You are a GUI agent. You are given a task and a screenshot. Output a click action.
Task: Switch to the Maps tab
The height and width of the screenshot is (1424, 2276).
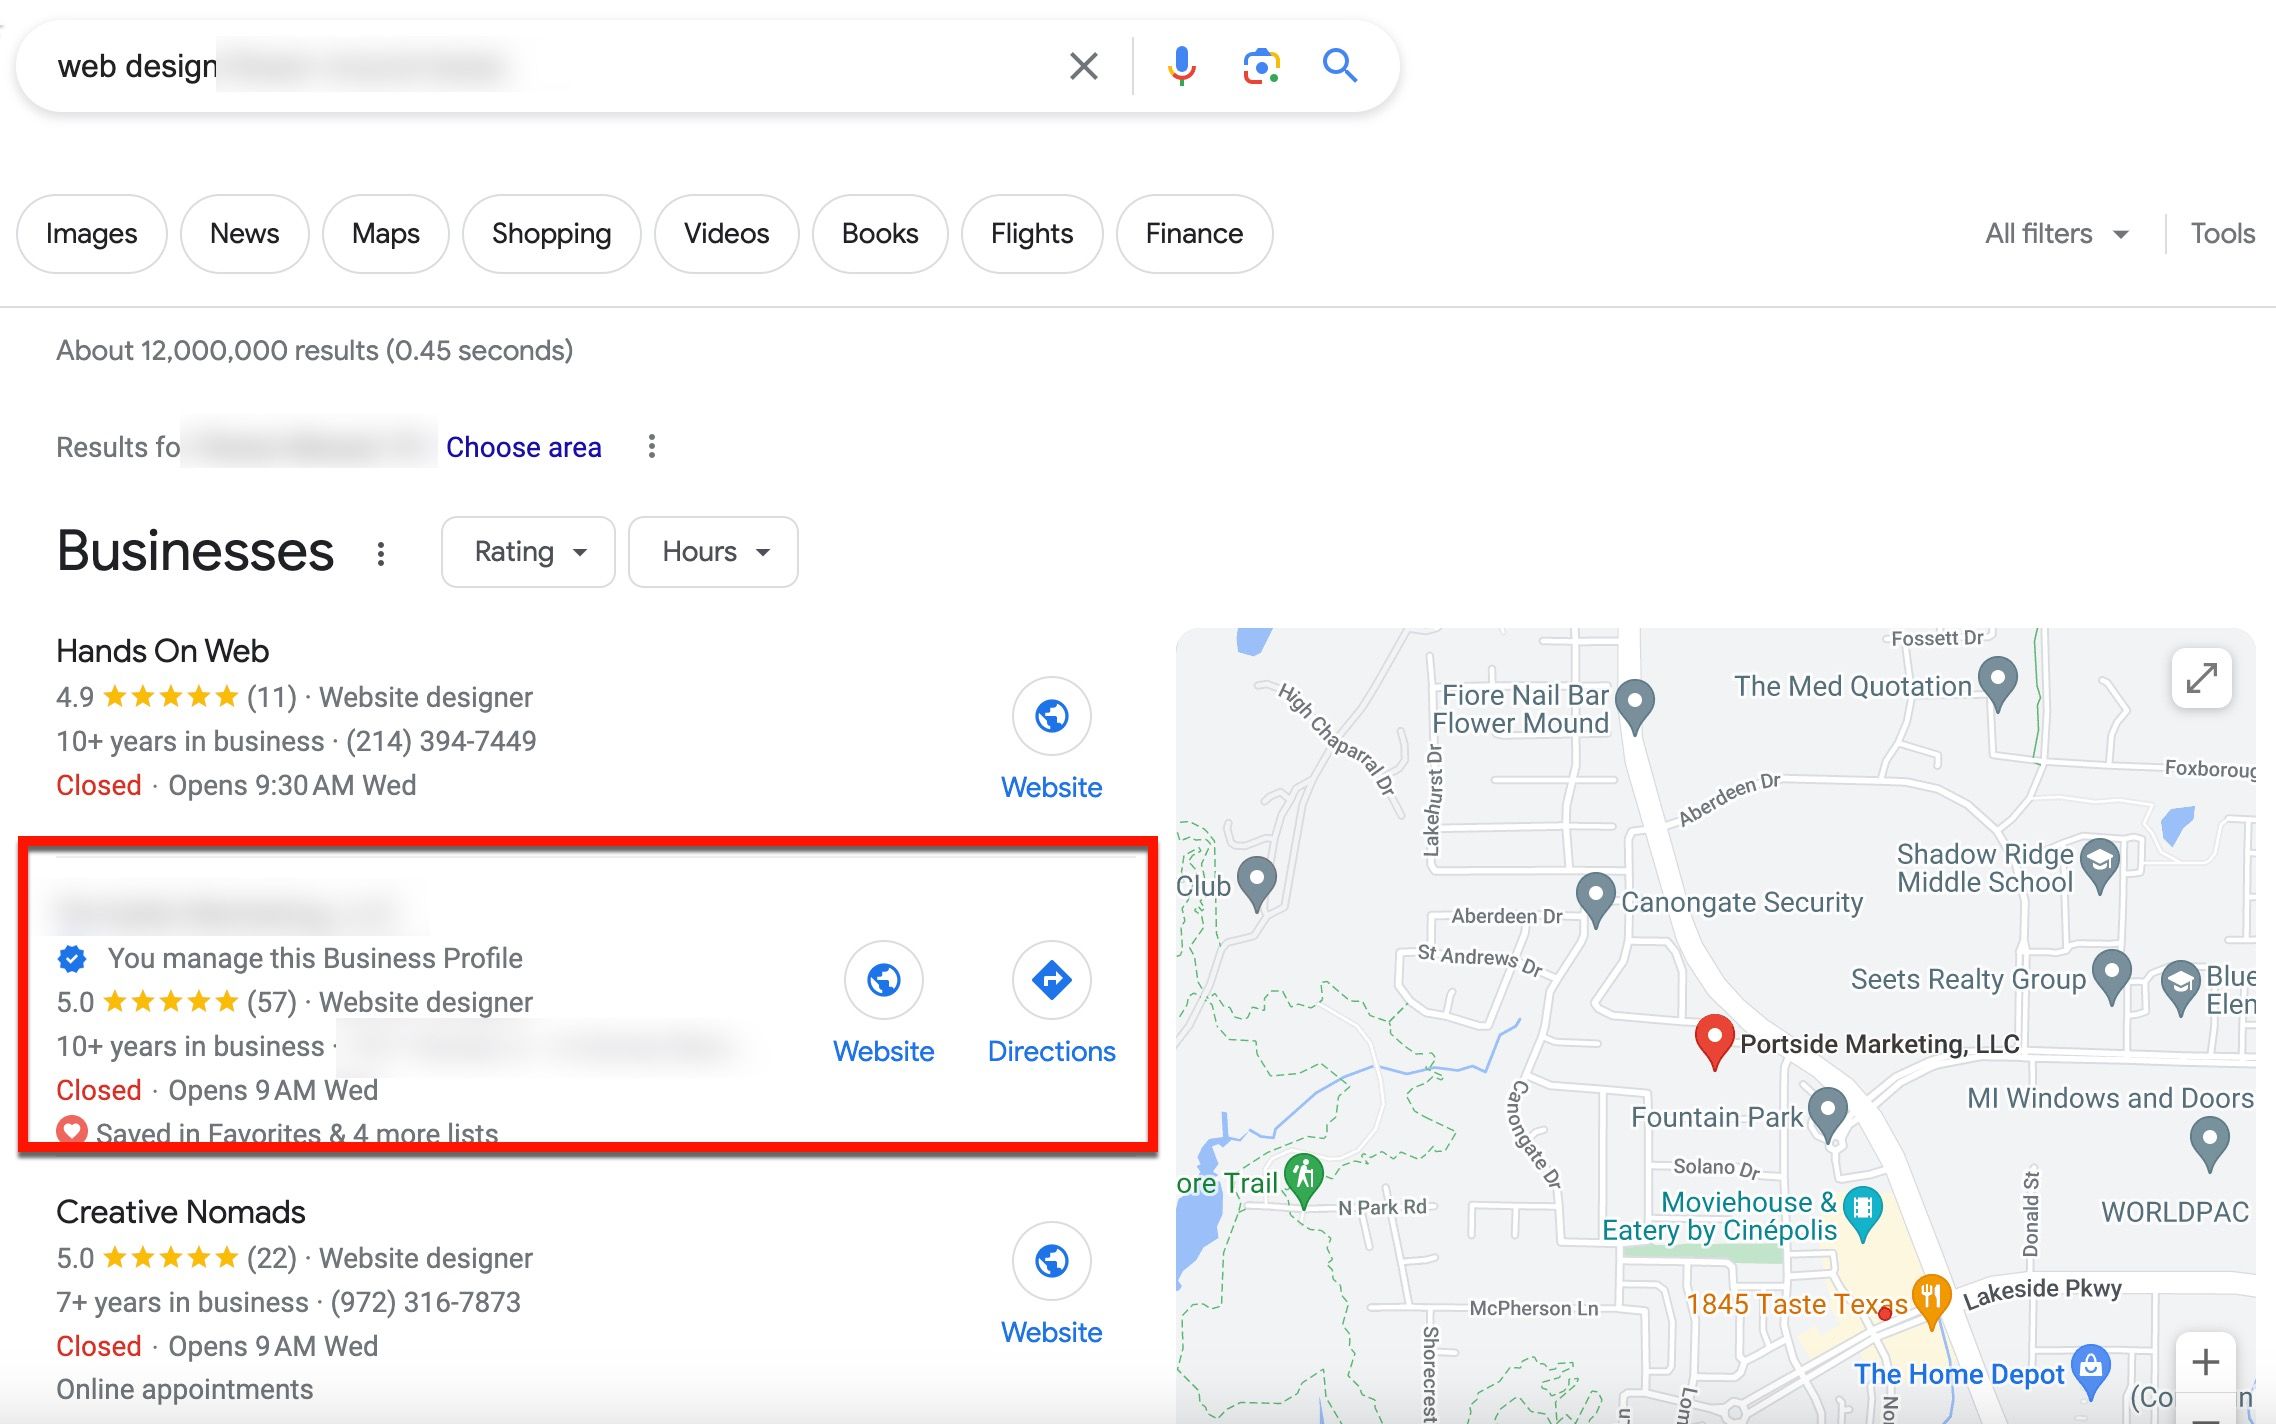pyautogui.click(x=385, y=234)
